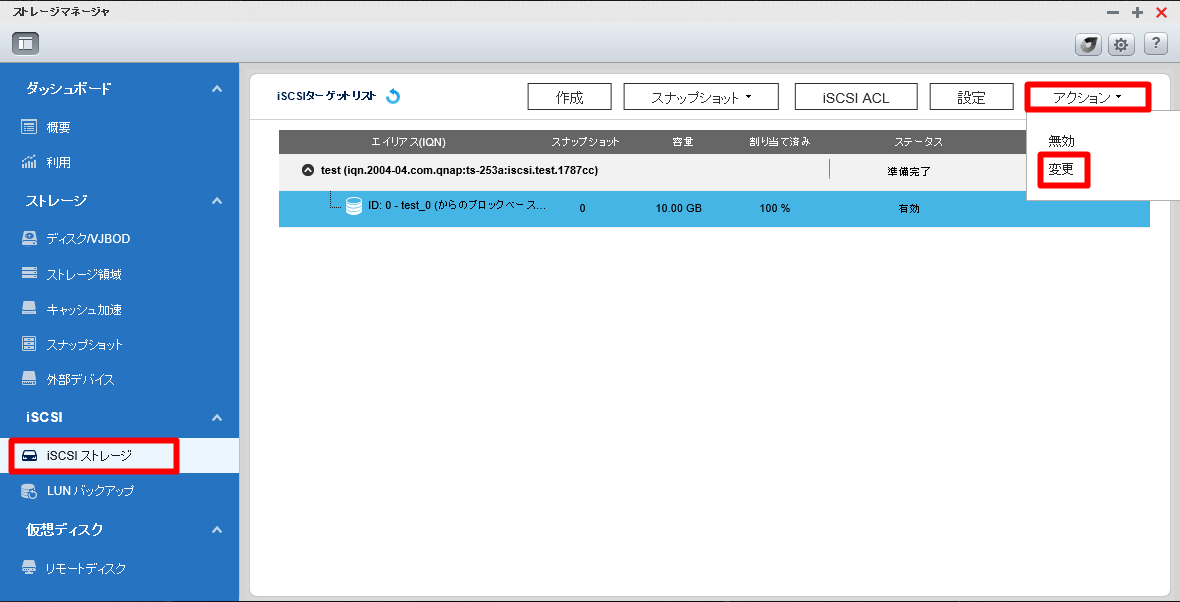Image resolution: width=1180 pixels, height=602 pixels.
Task: Open the storage manager settings gear
Action: pos(1121,44)
